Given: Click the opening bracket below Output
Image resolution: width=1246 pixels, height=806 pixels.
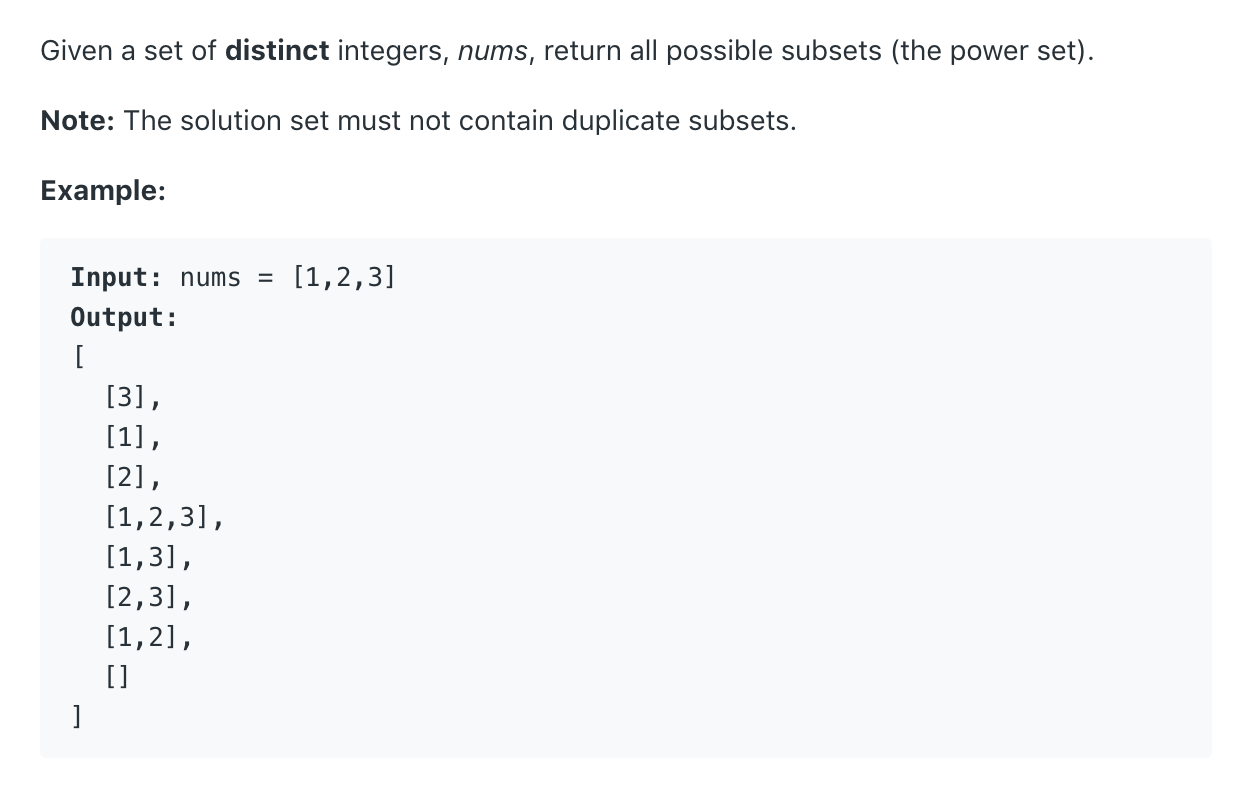Looking at the screenshot, I should click(x=77, y=357).
